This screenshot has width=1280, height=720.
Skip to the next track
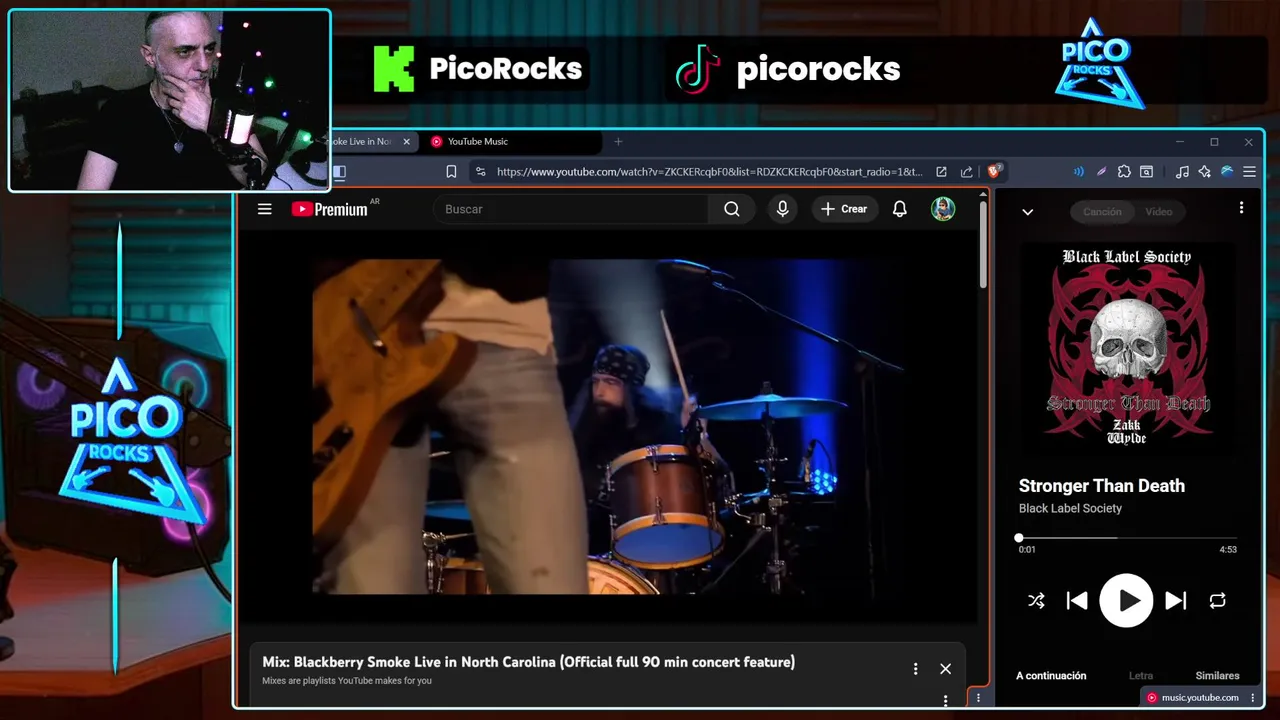point(1176,601)
